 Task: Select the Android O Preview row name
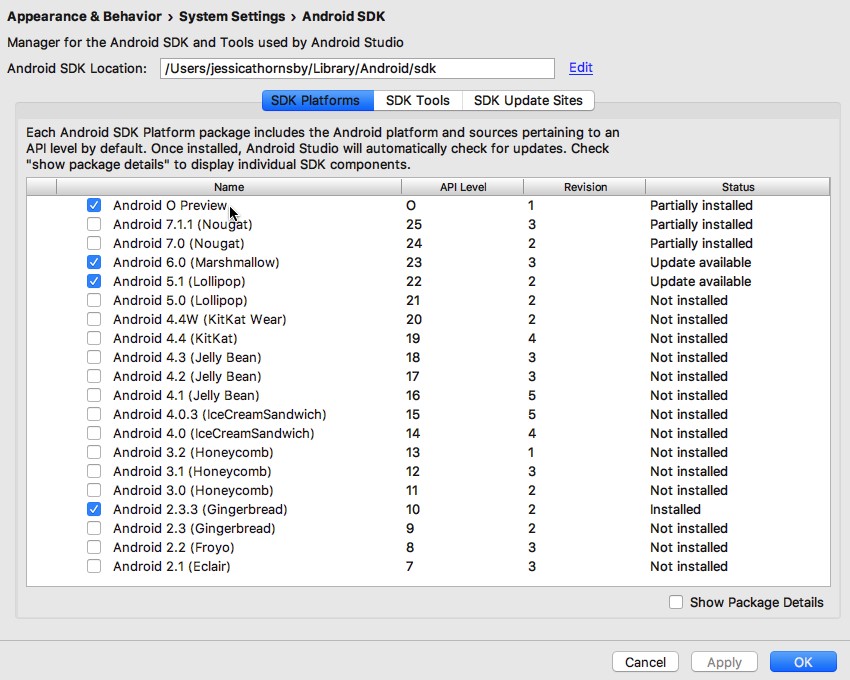pos(170,206)
